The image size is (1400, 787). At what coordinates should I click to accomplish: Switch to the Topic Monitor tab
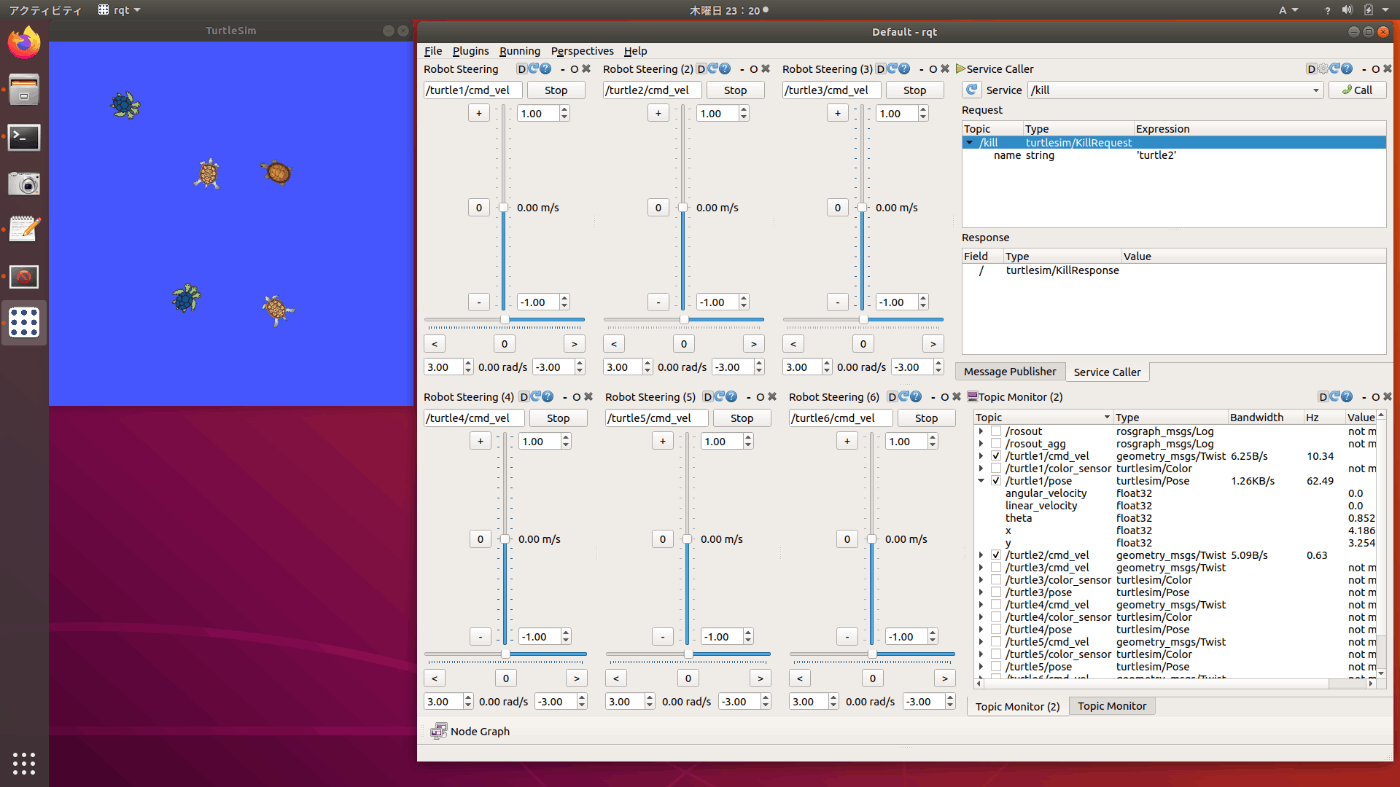(1112, 706)
